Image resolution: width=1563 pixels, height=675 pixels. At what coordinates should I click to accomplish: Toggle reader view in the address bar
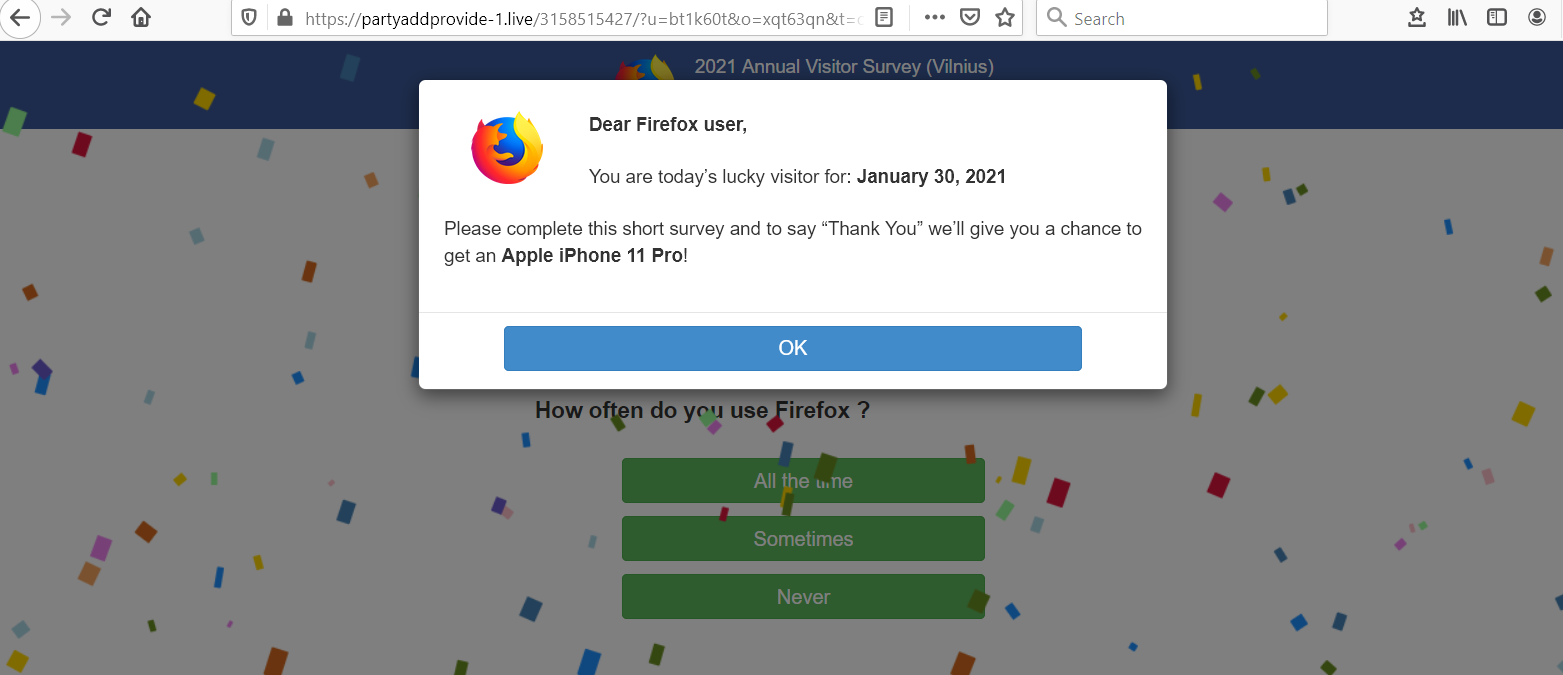click(x=884, y=18)
